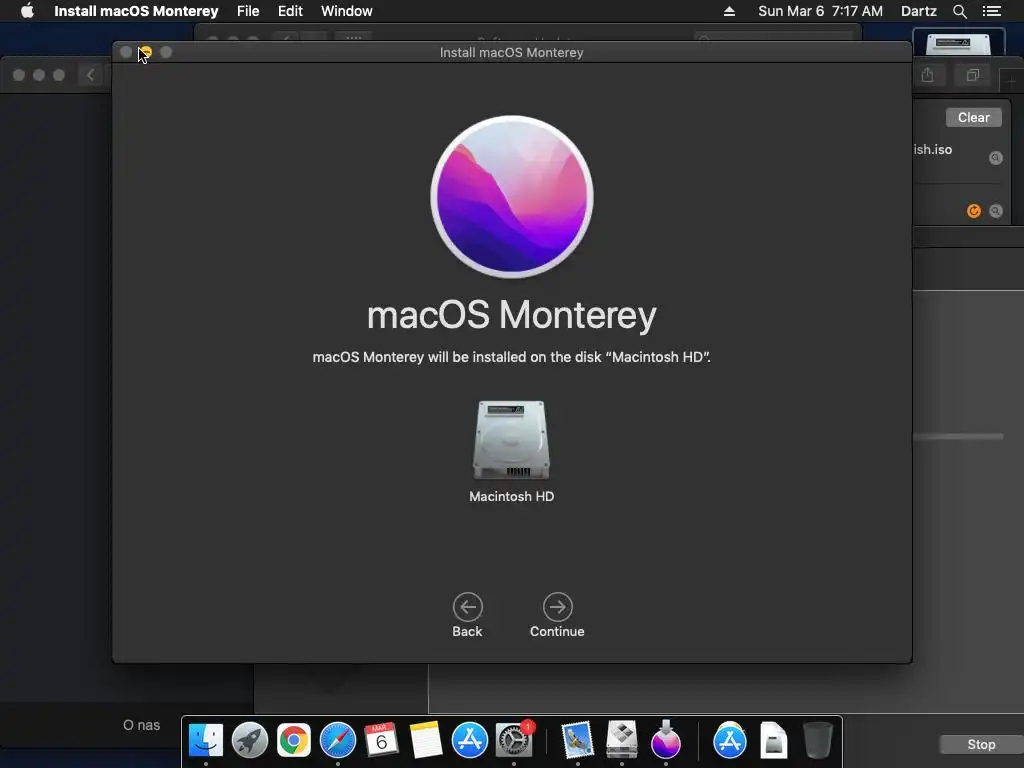Click the eject icon in menu bar
The height and width of the screenshot is (768, 1024).
point(729,11)
